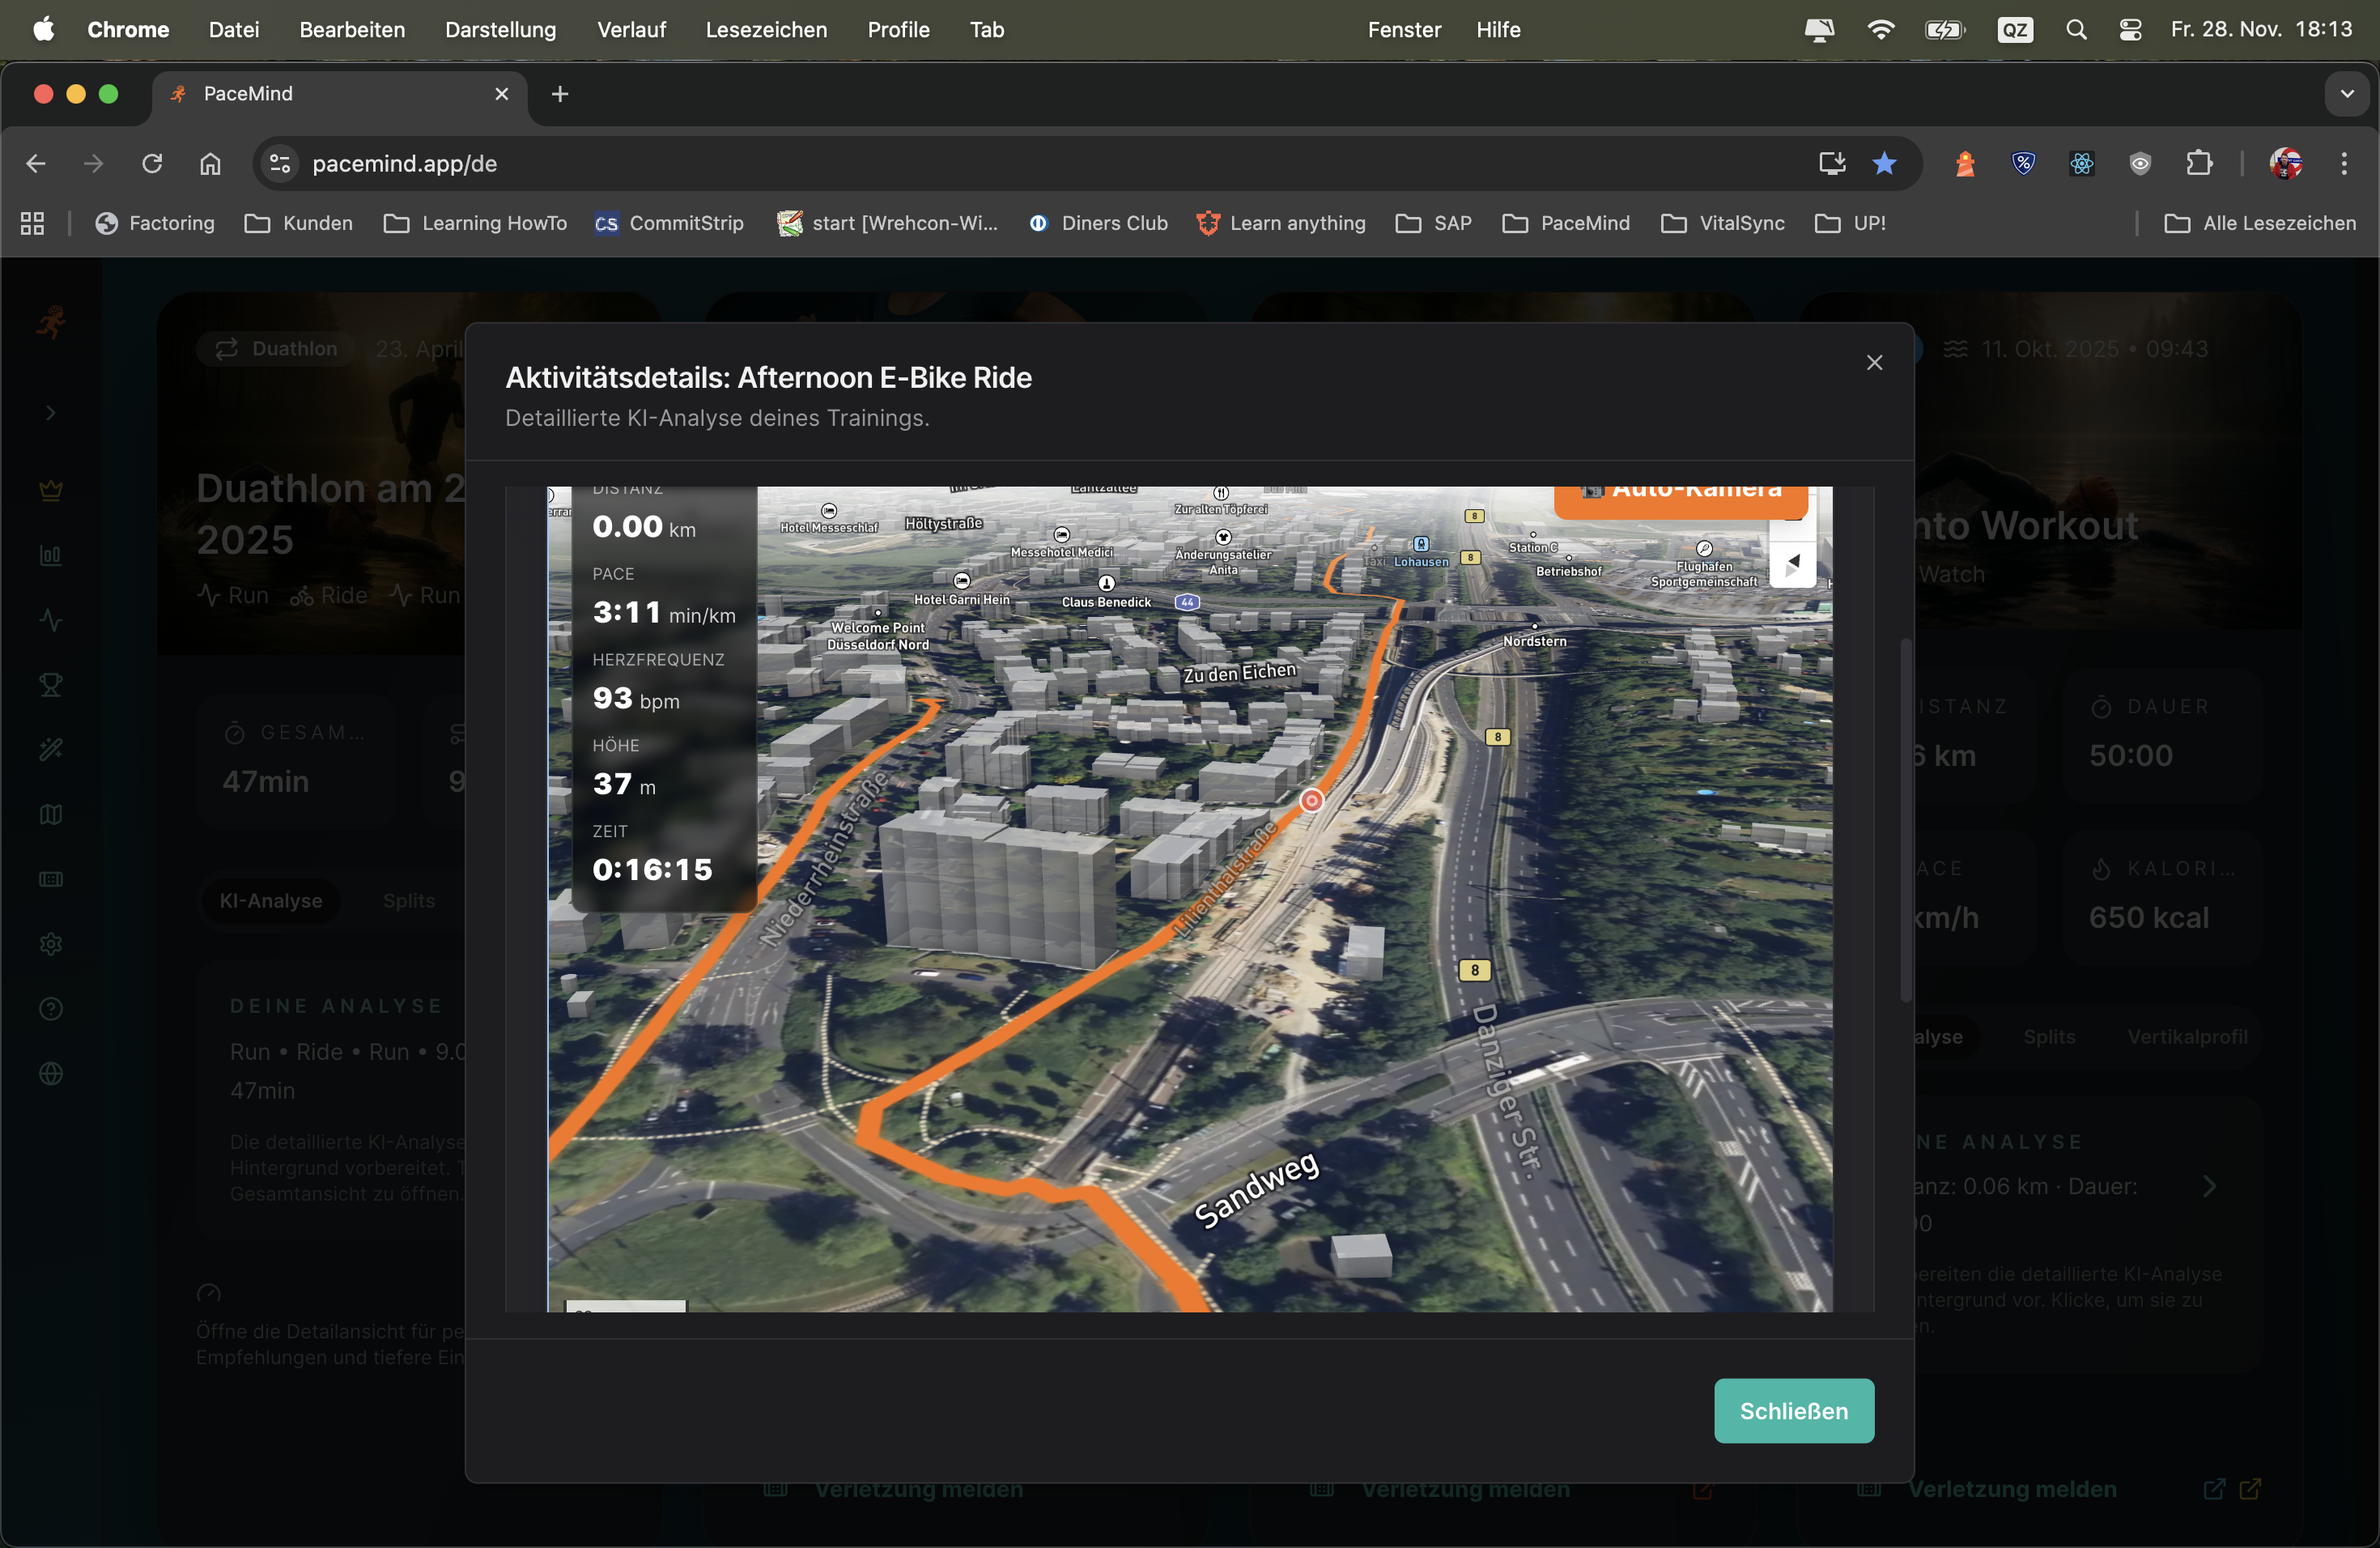Open the tab search dropdown in Chrome
Viewport: 2380px width, 1548px height.
(2346, 93)
